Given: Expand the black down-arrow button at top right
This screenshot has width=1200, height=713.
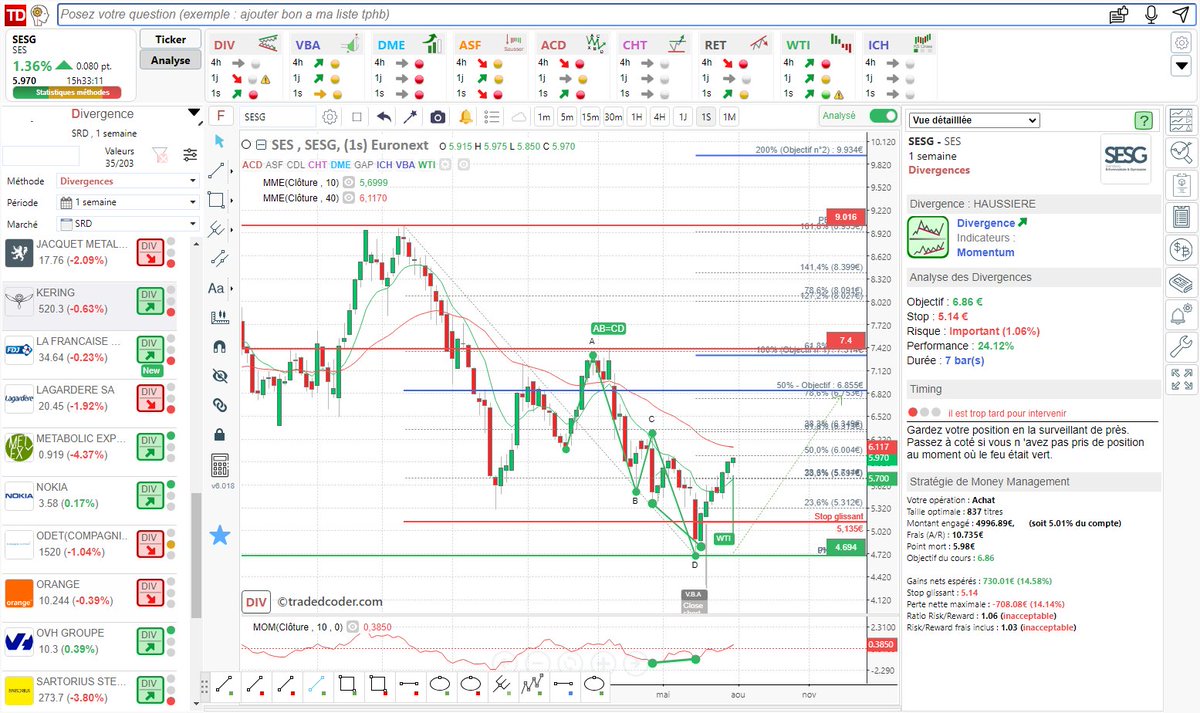Looking at the screenshot, I should (x=1181, y=67).
